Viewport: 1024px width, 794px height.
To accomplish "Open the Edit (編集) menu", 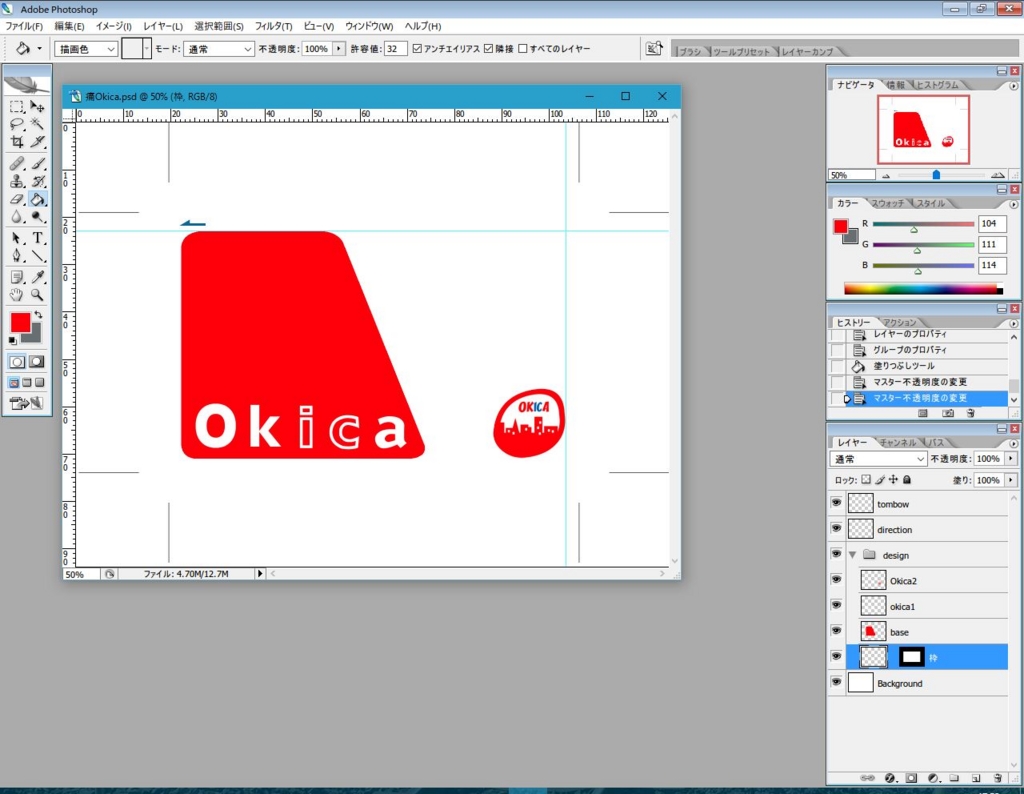I will (x=69, y=26).
